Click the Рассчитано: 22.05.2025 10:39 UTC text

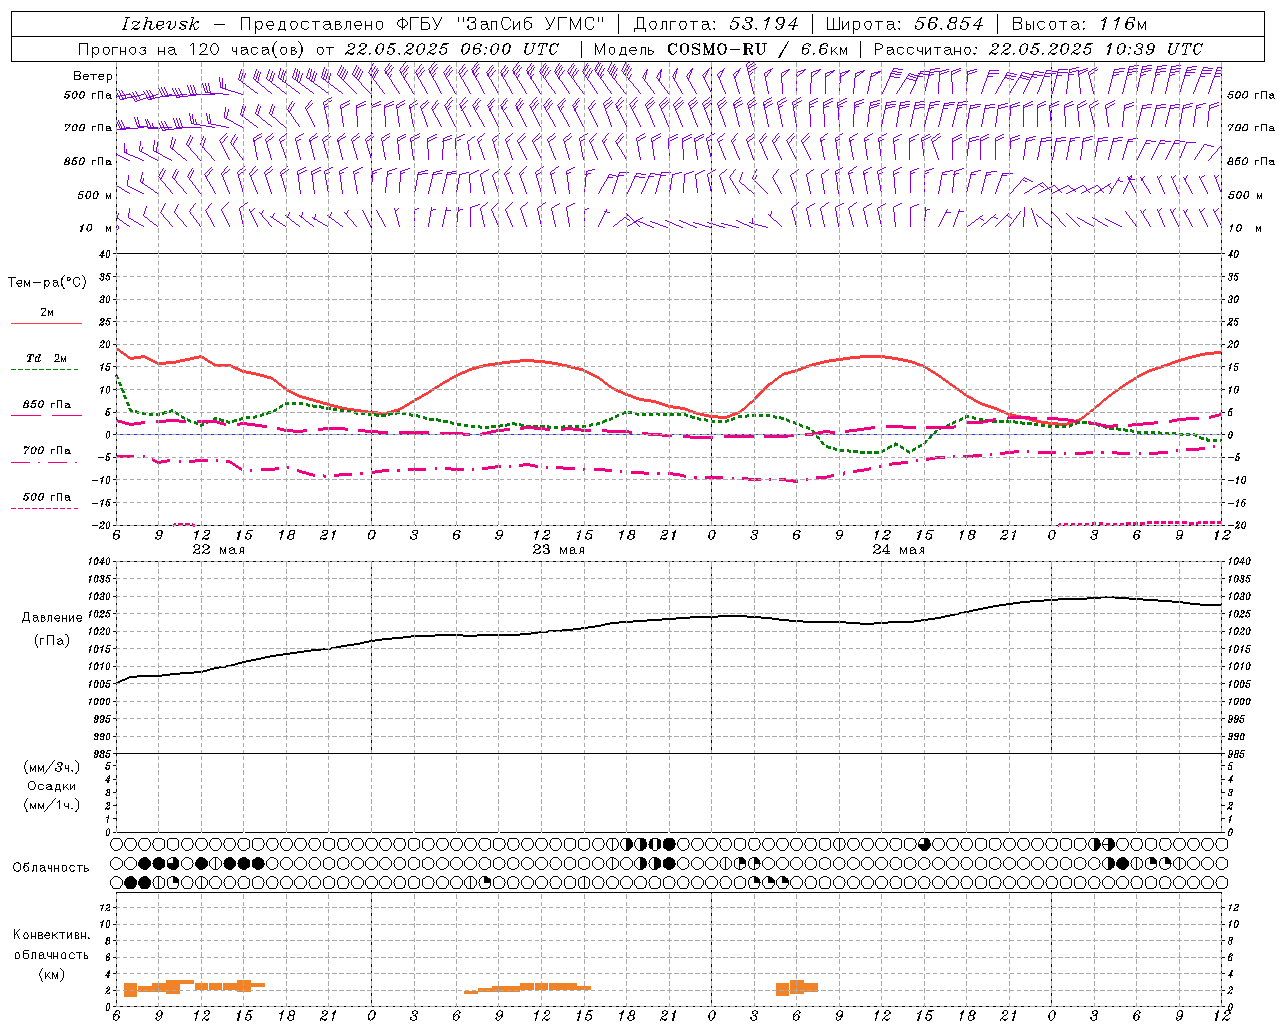(x=1038, y=49)
